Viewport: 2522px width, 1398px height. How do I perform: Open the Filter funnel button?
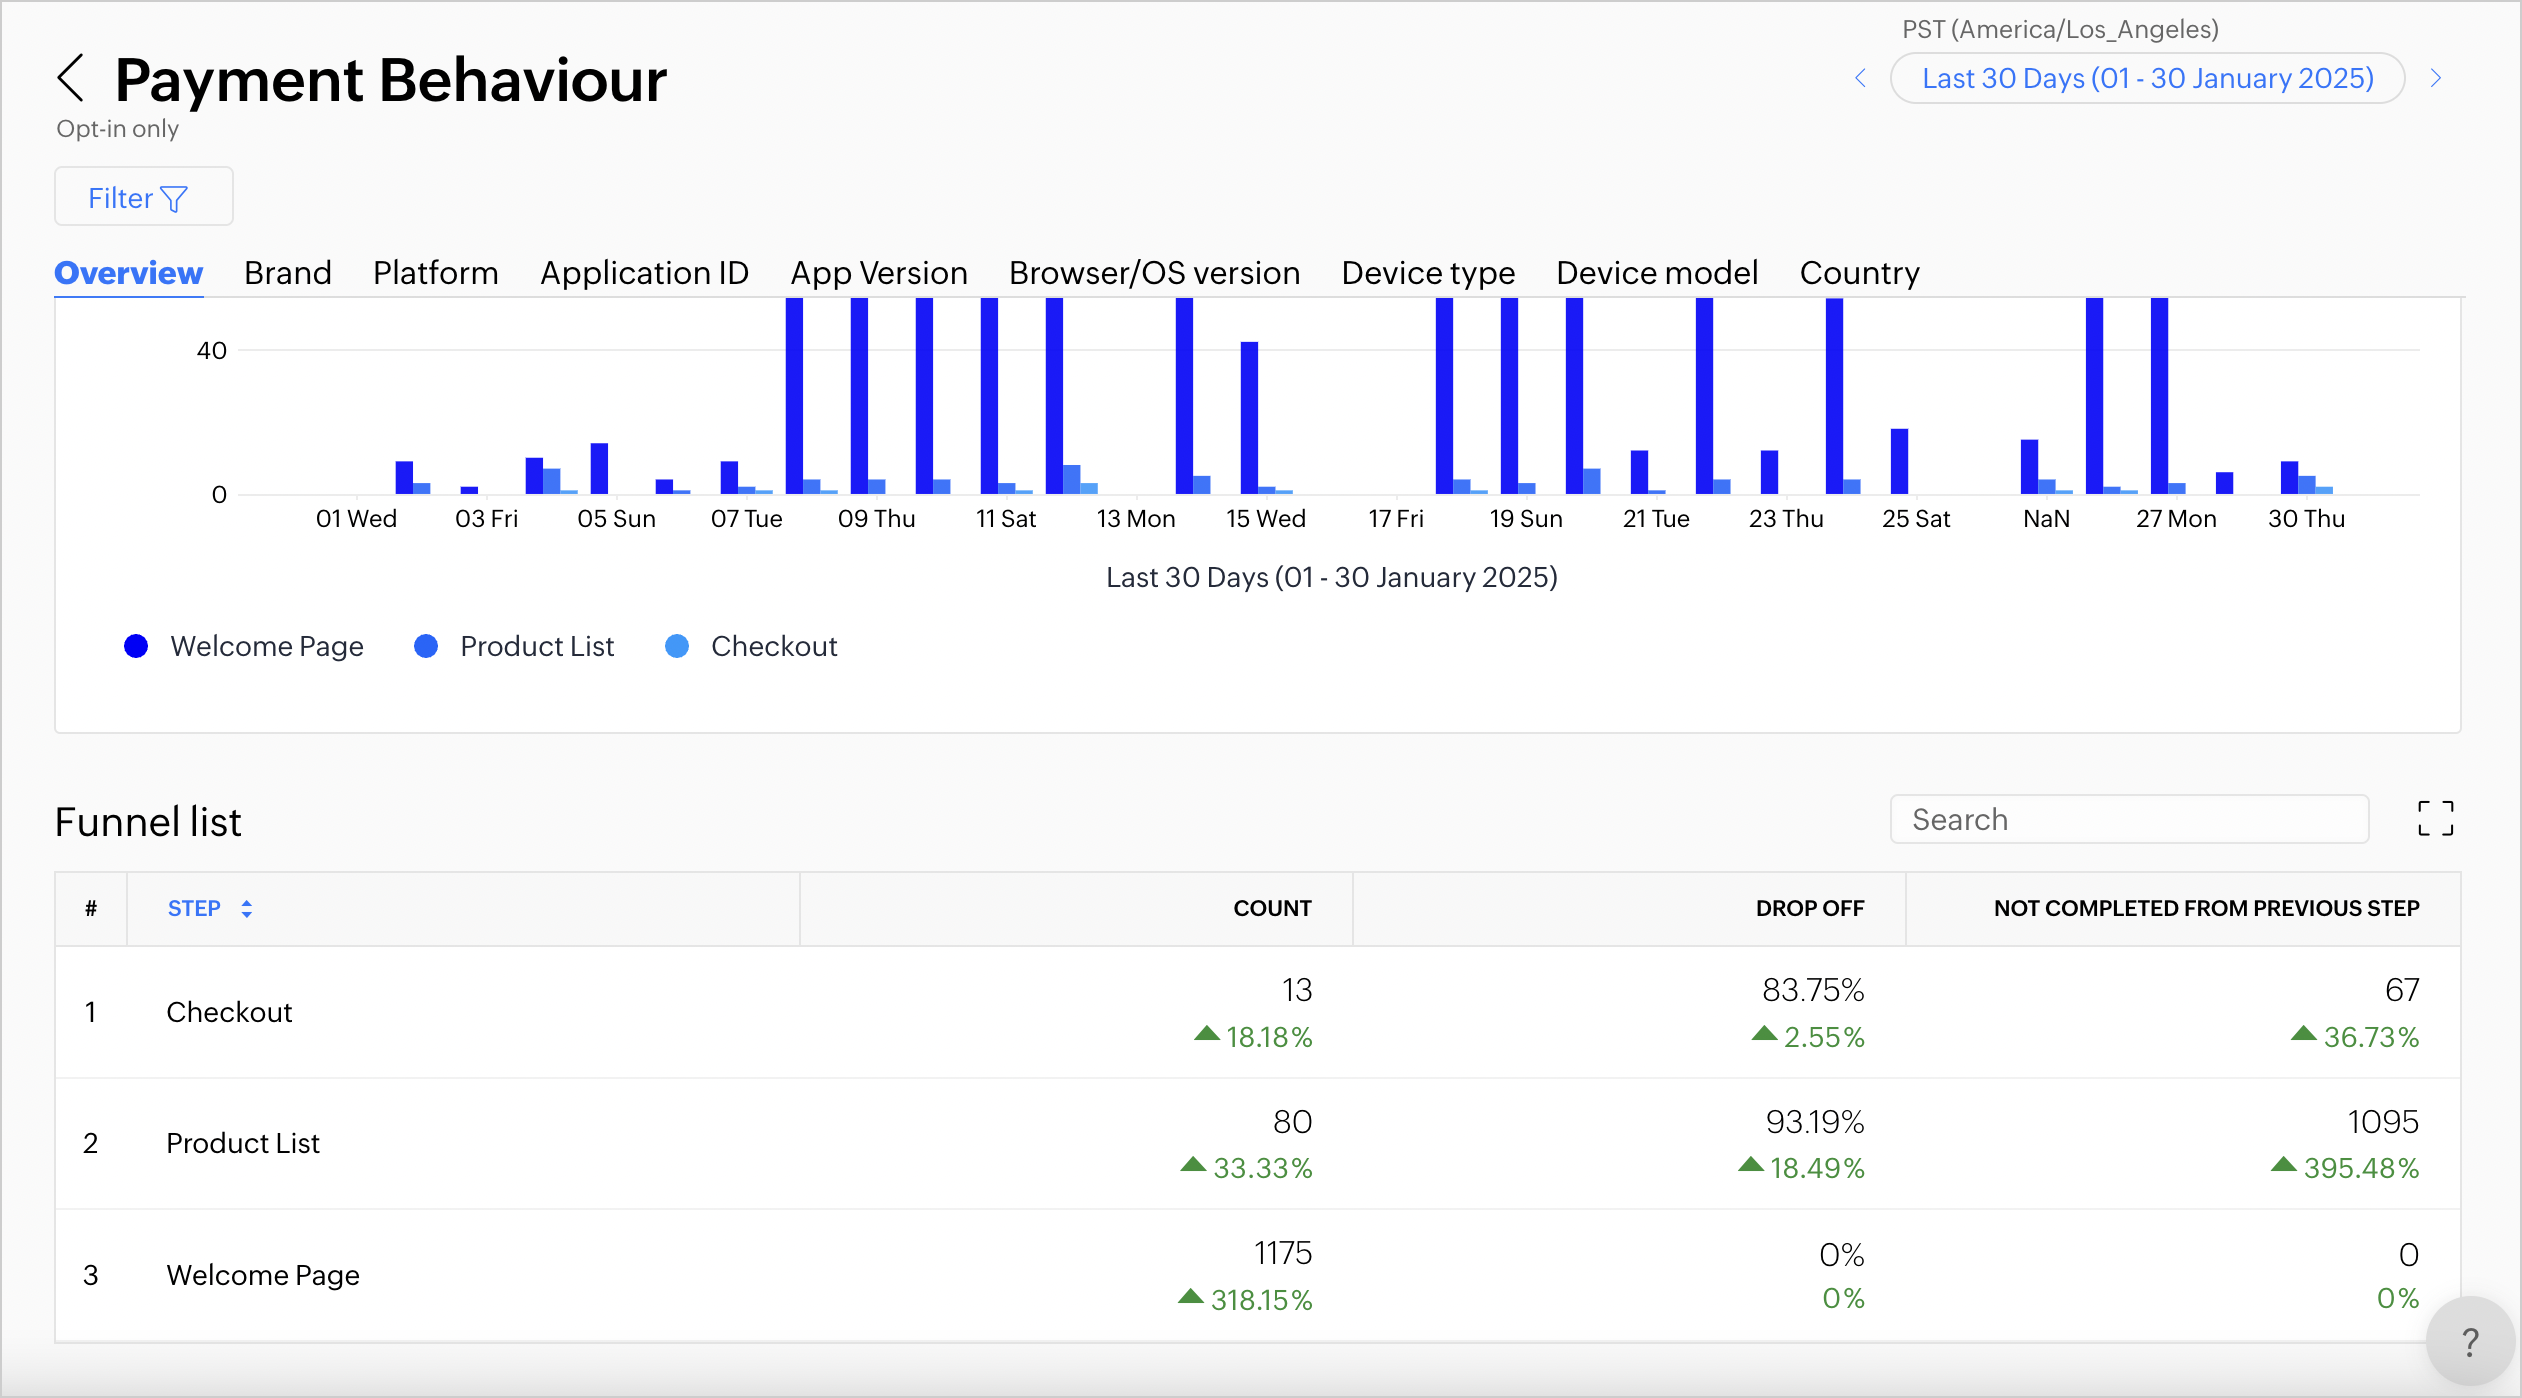coord(143,197)
